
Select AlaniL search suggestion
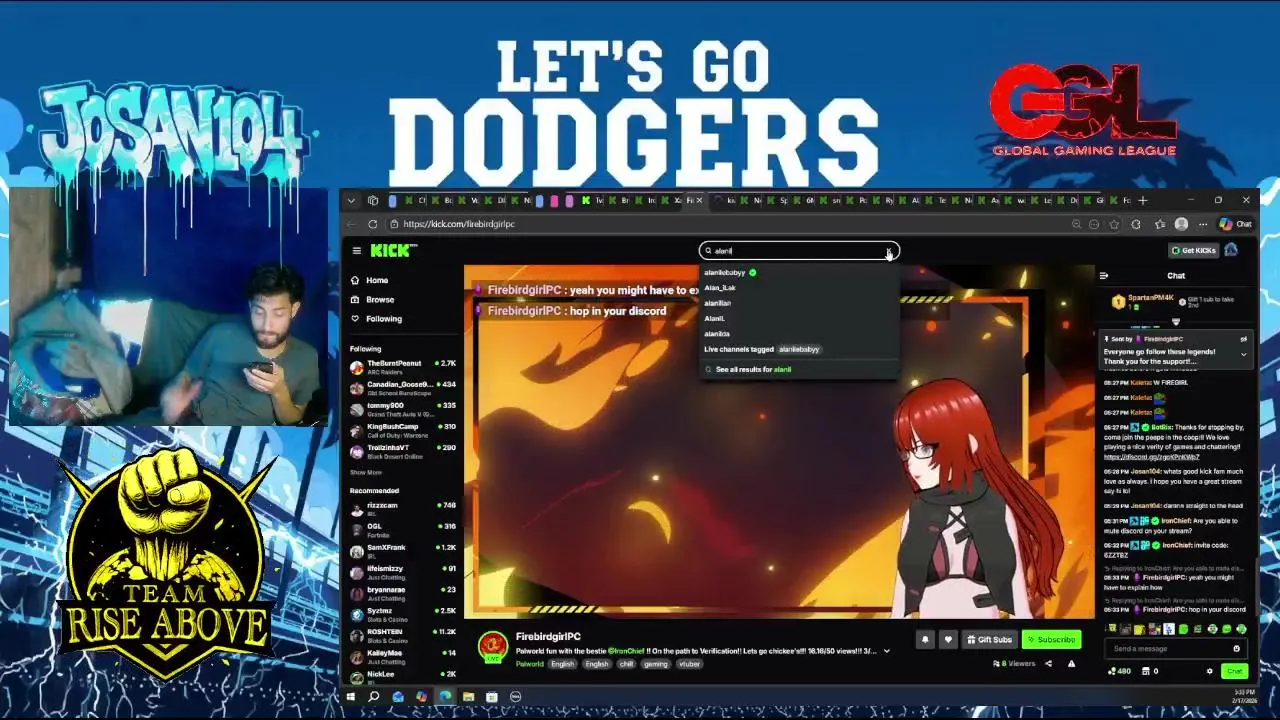(x=799, y=318)
